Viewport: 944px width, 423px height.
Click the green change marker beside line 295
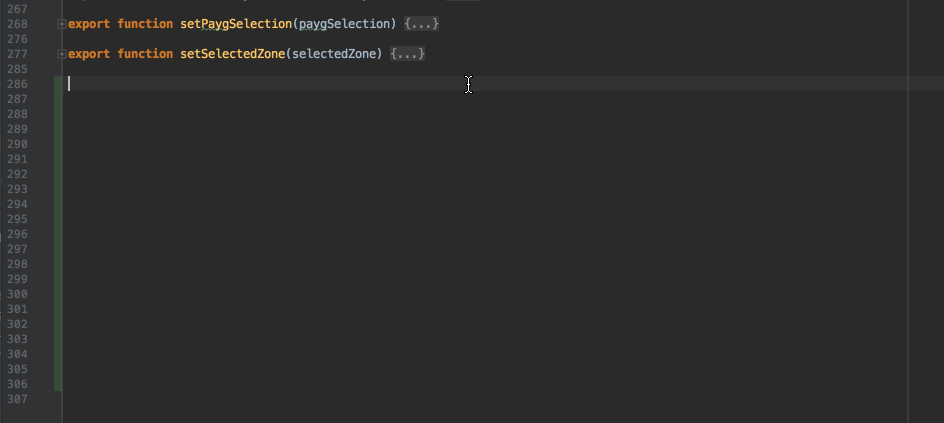tap(58, 219)
